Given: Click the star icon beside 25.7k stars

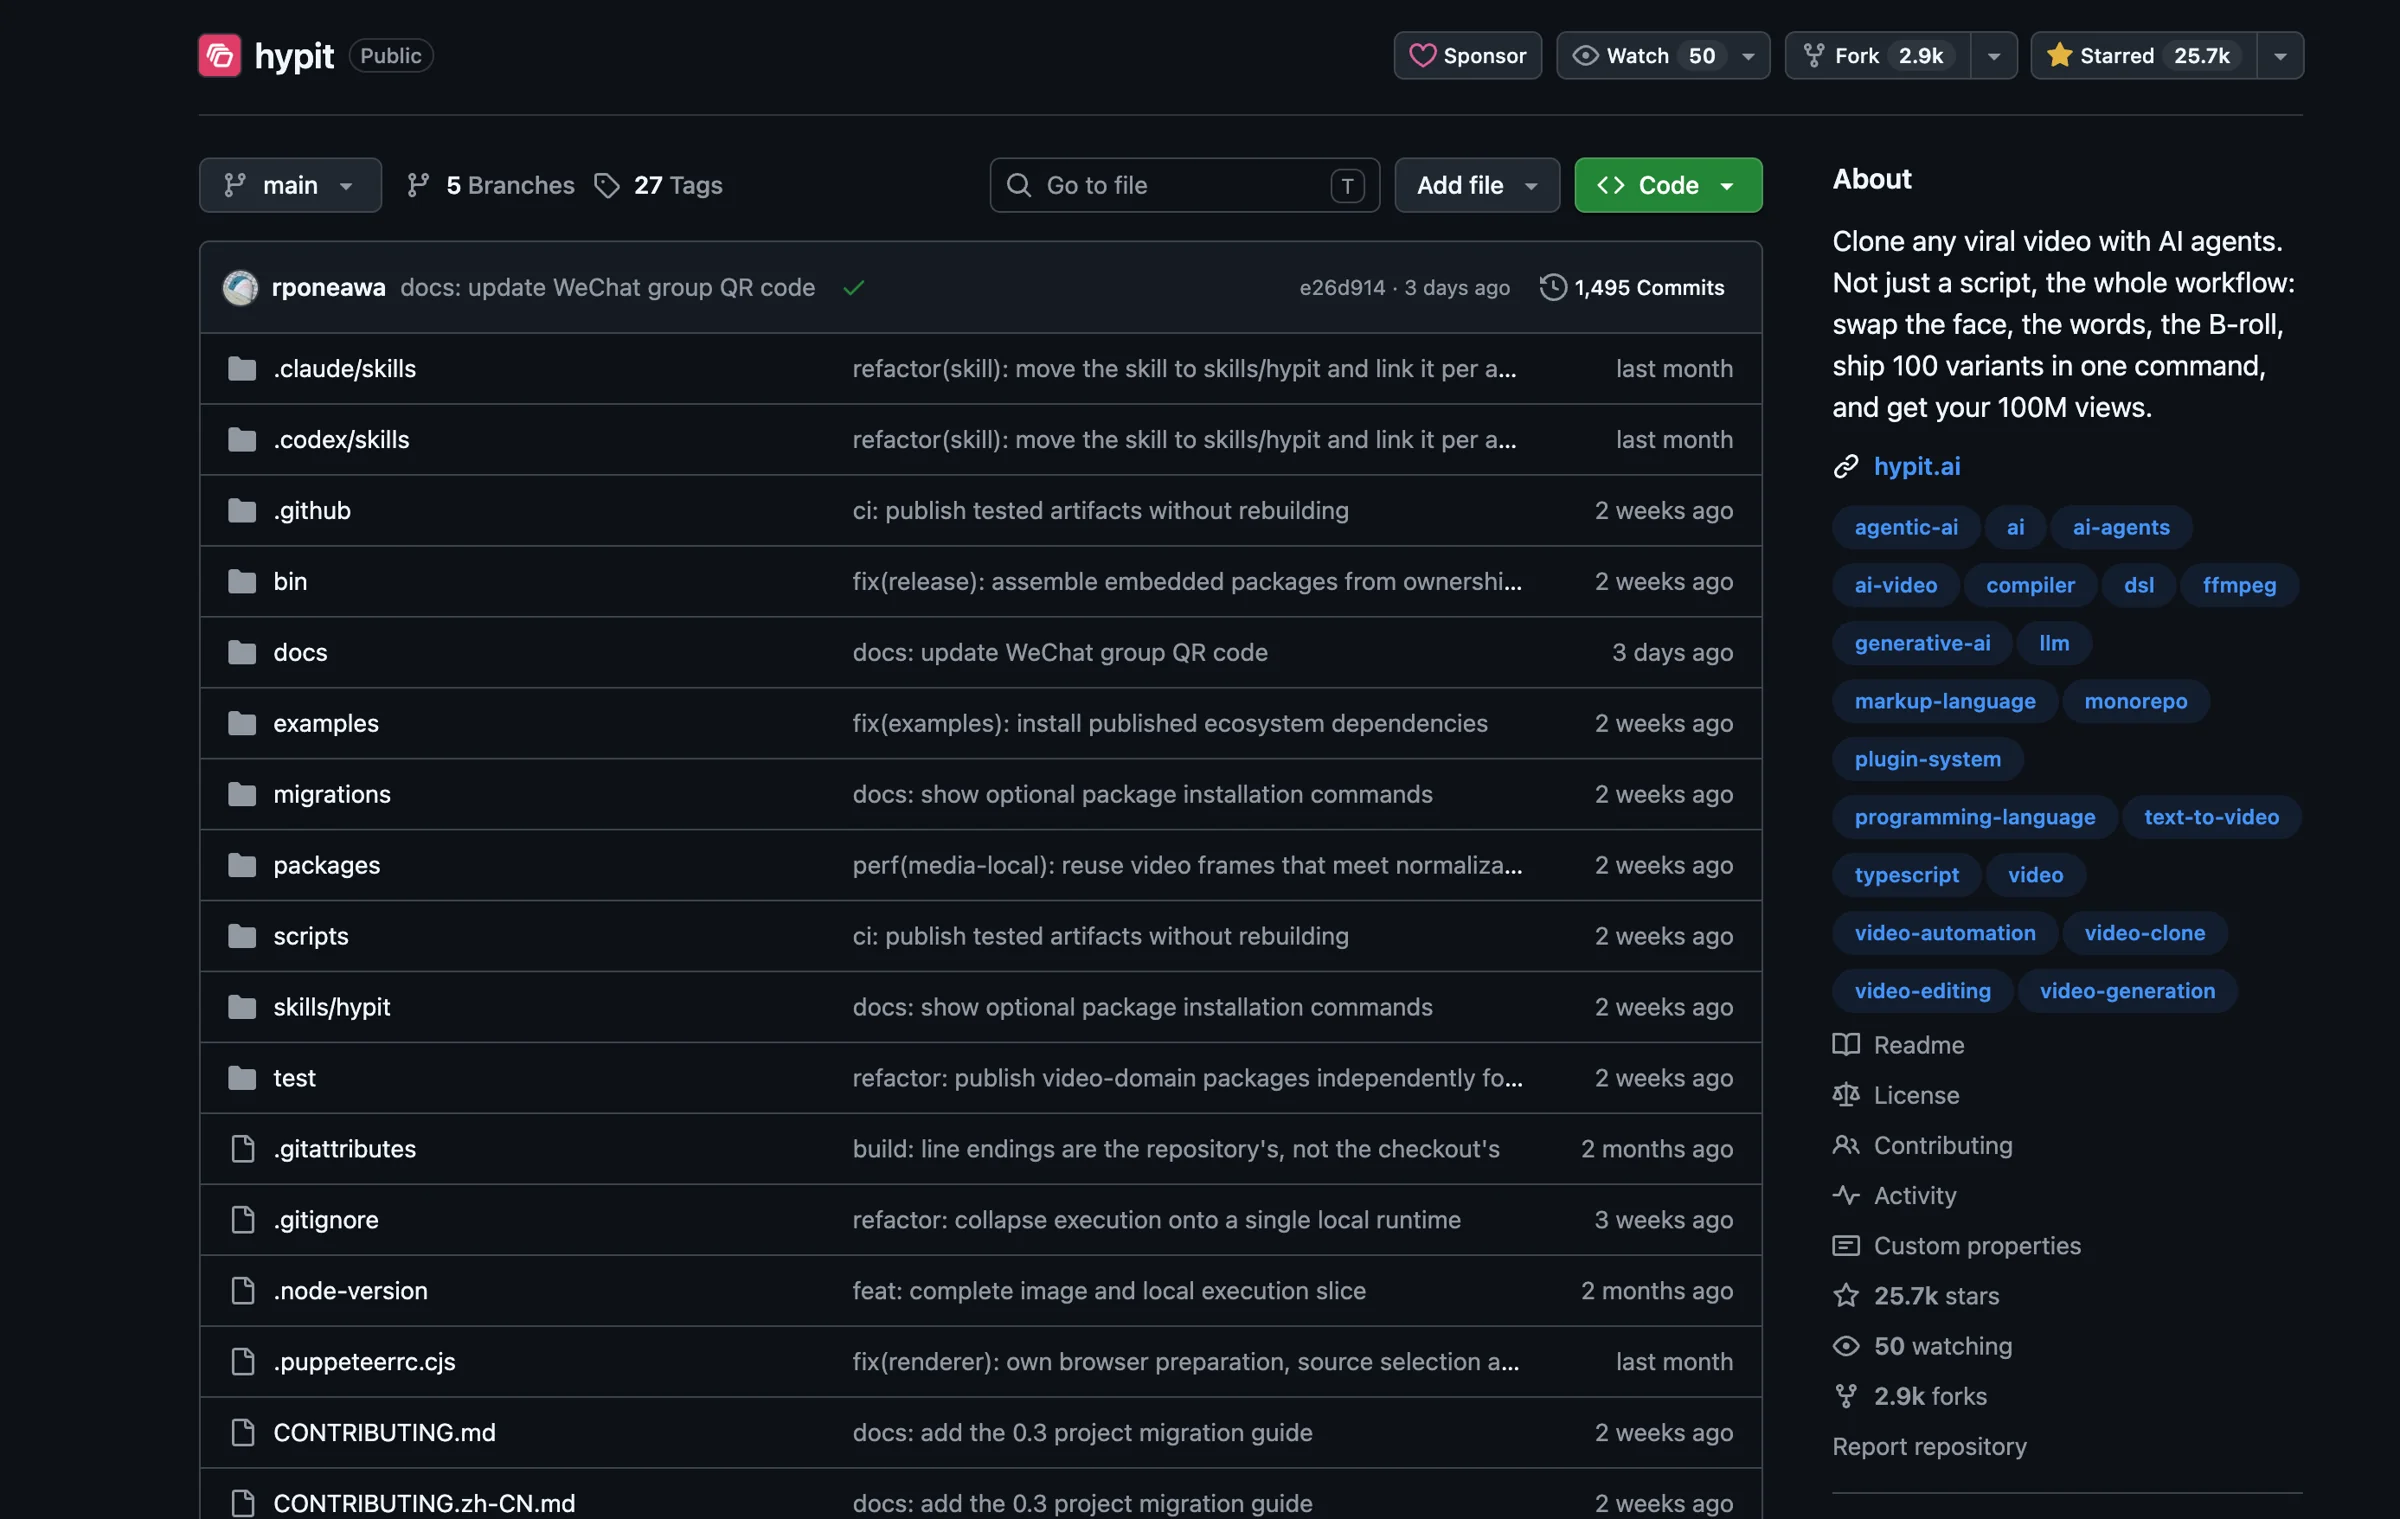Looking at the screenshot, I should coord(1845,1296).
